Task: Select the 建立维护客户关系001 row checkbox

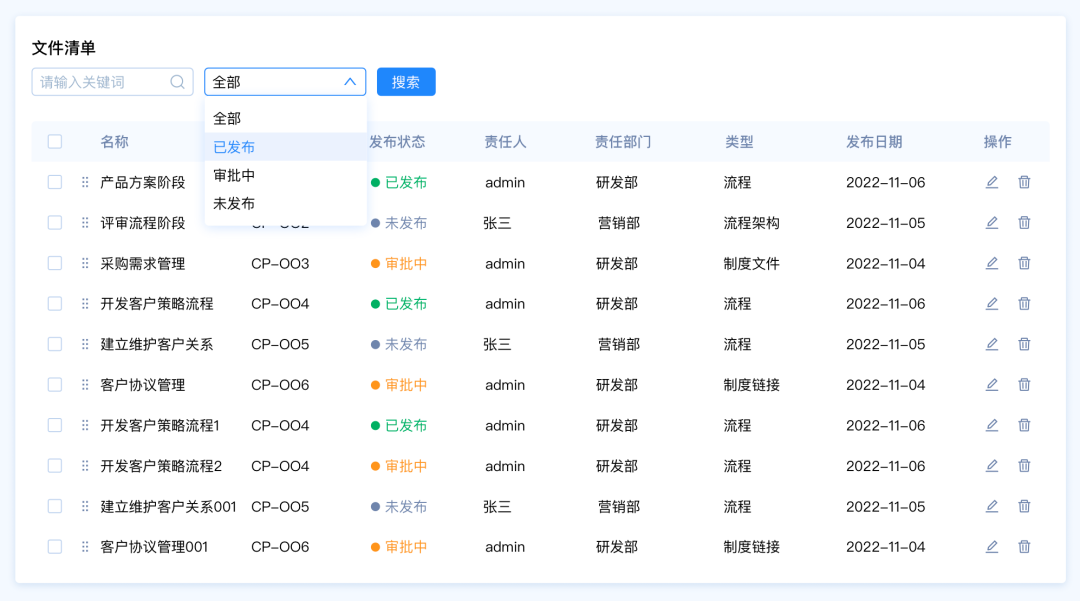Action: pyautogui.click(x=55, y=506)
